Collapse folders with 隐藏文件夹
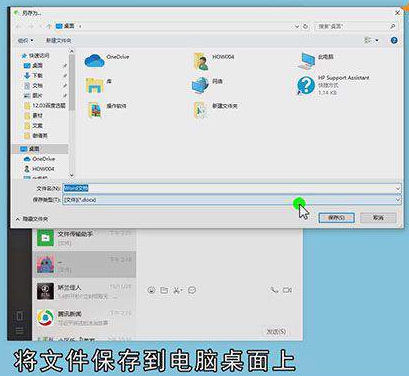409x376 pixels. [x=32, y=219]
